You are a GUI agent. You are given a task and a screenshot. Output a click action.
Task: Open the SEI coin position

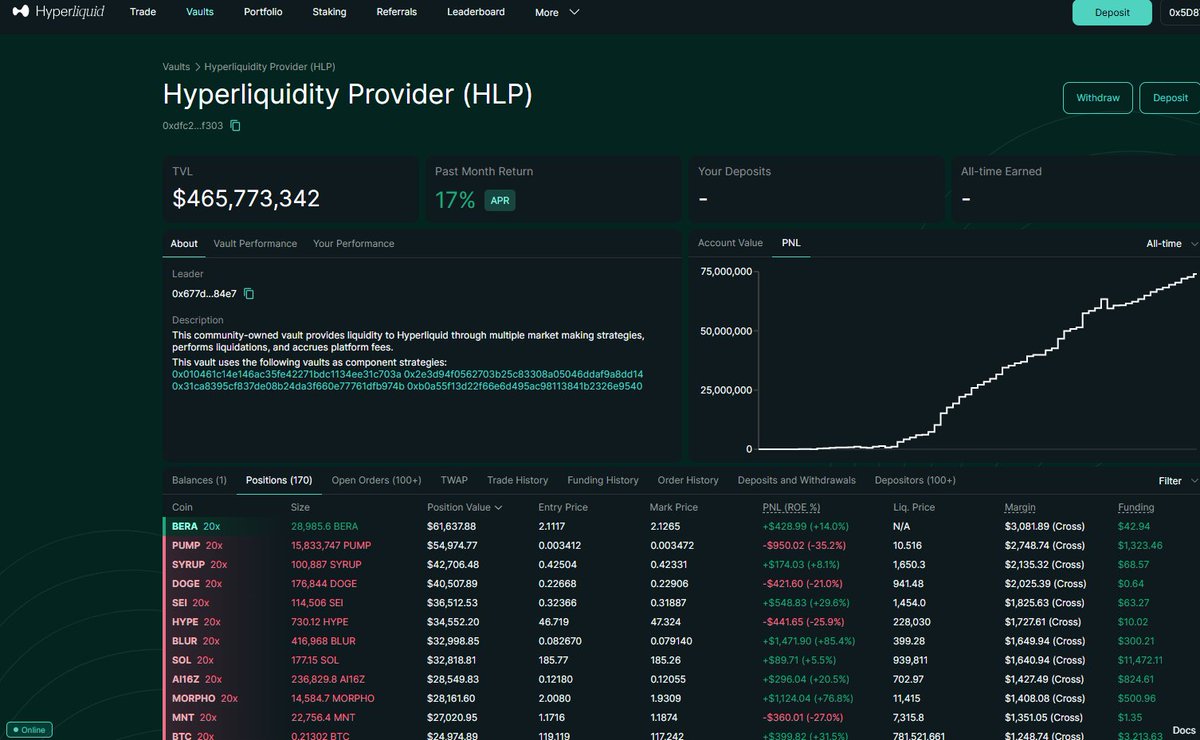180,603
